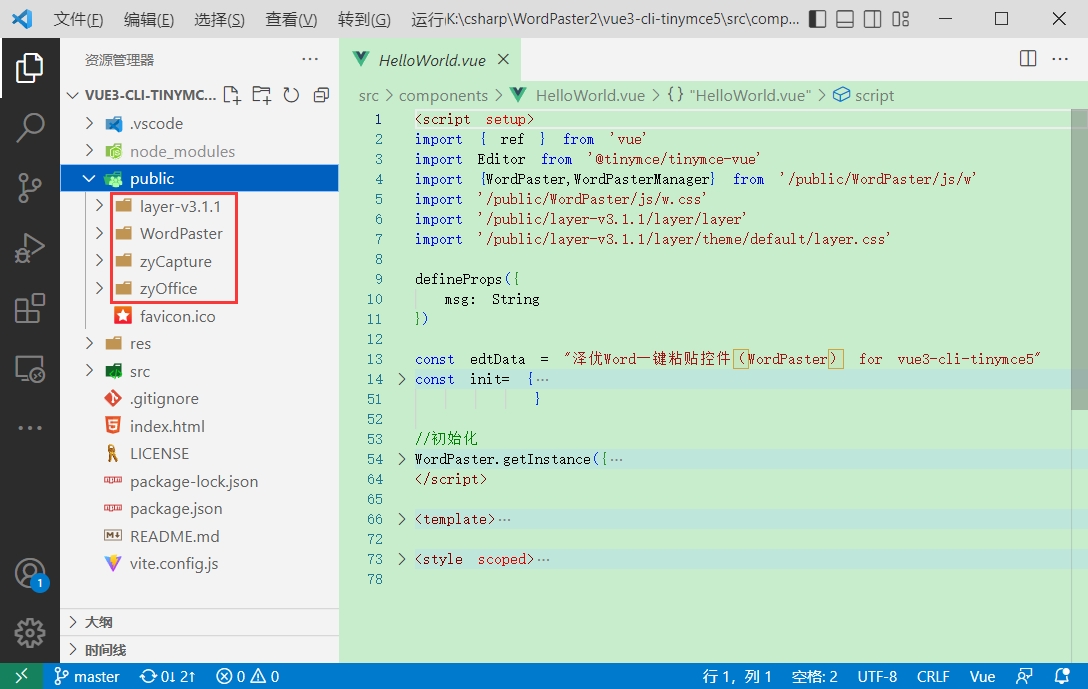Open Remote Explorer in activity bar

[x=30, y=369]
